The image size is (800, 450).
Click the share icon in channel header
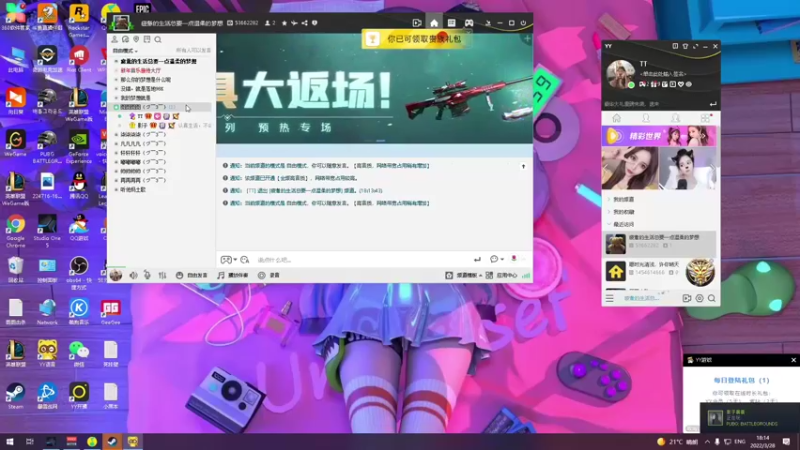coord(305,23)
